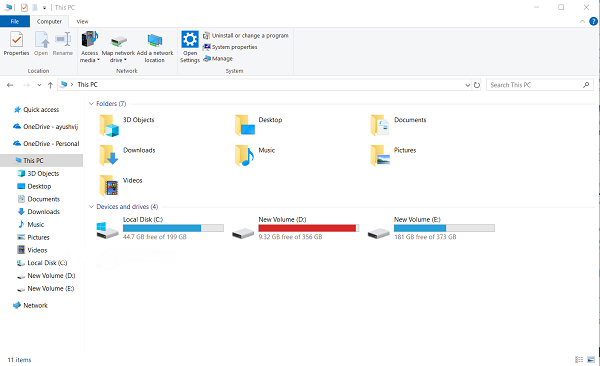Select Local Disk (C:) in navigation pane

tap(41, 263)
